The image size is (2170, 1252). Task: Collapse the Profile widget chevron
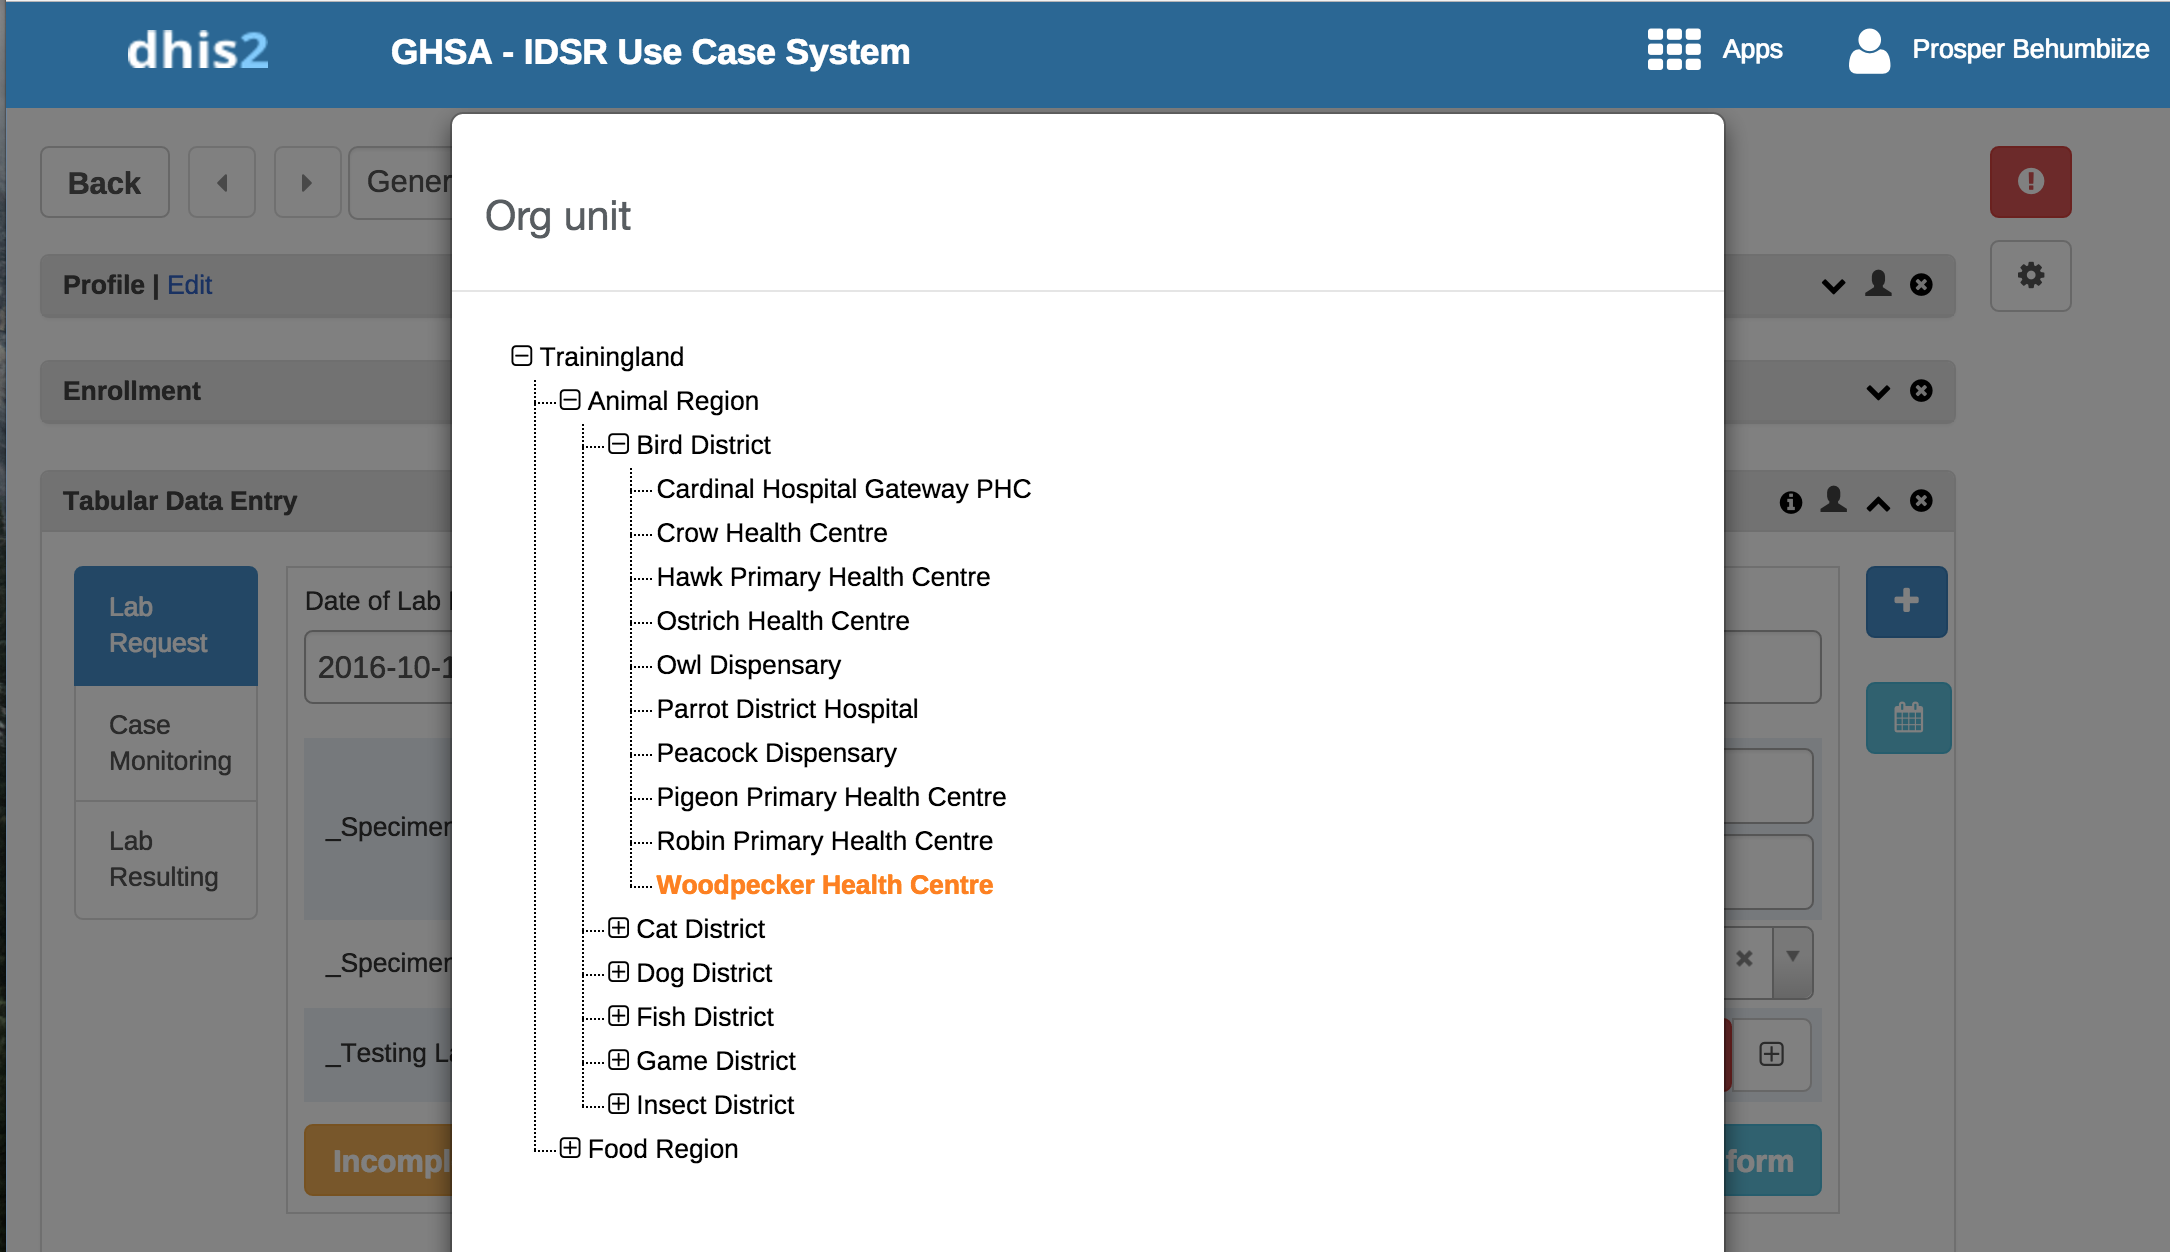[1833, 286]
